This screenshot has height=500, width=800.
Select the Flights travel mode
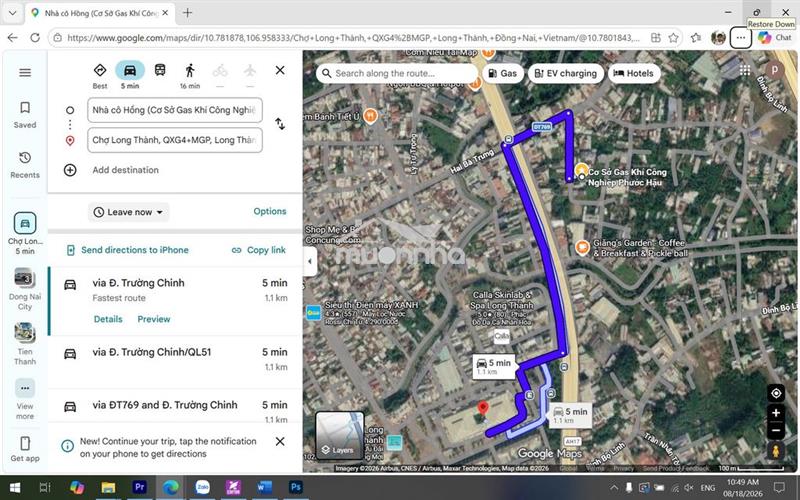[x=249, y=70]
